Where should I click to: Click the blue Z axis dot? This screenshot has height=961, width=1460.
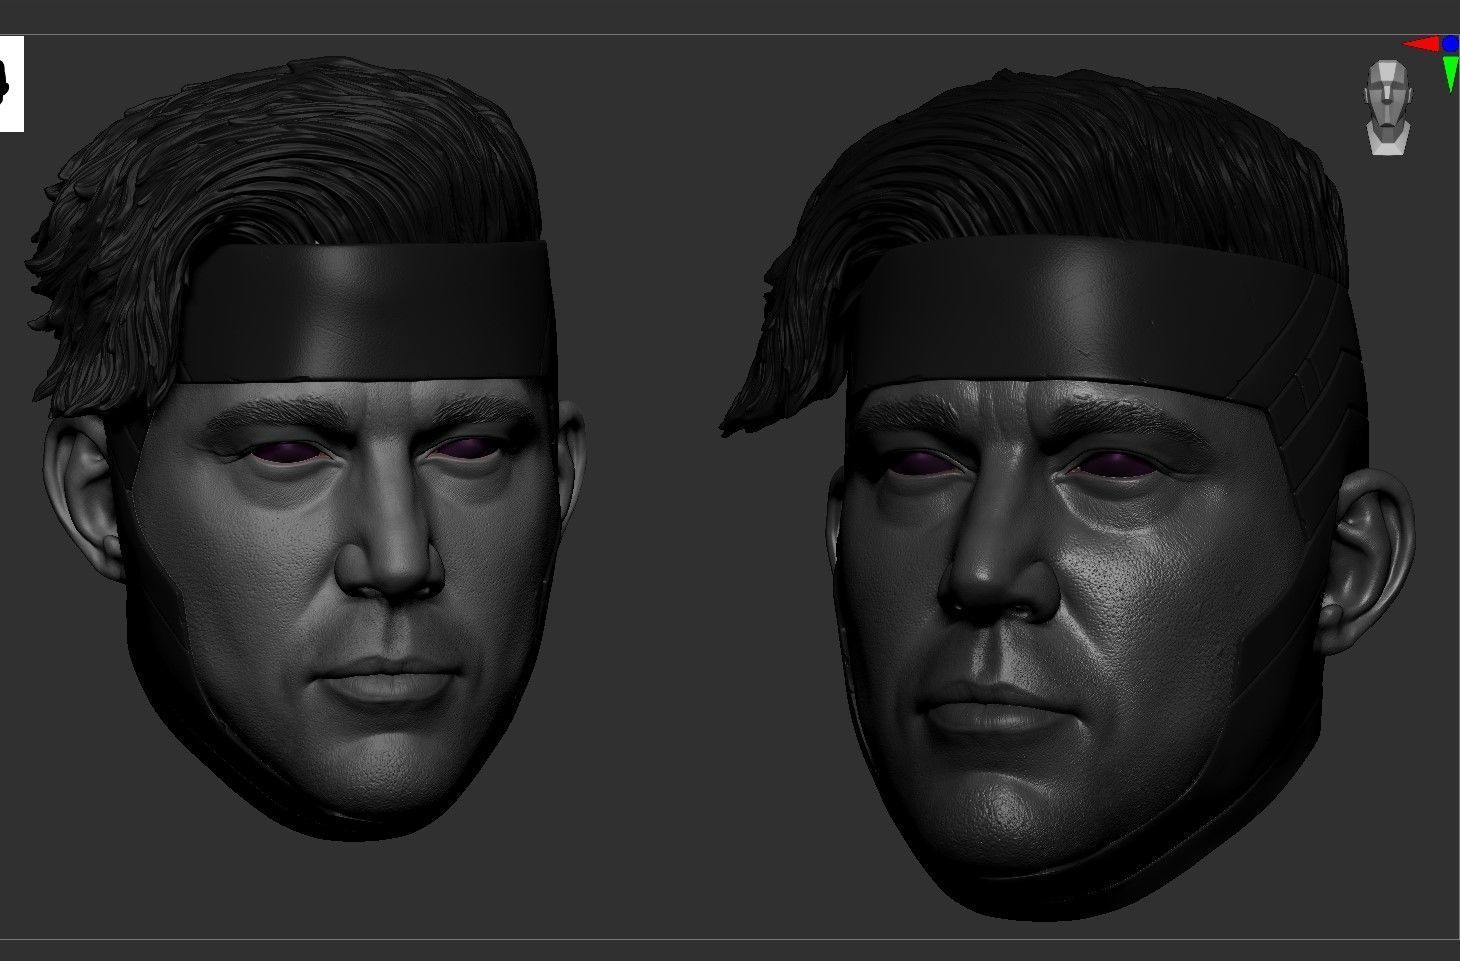(1450, 44)
